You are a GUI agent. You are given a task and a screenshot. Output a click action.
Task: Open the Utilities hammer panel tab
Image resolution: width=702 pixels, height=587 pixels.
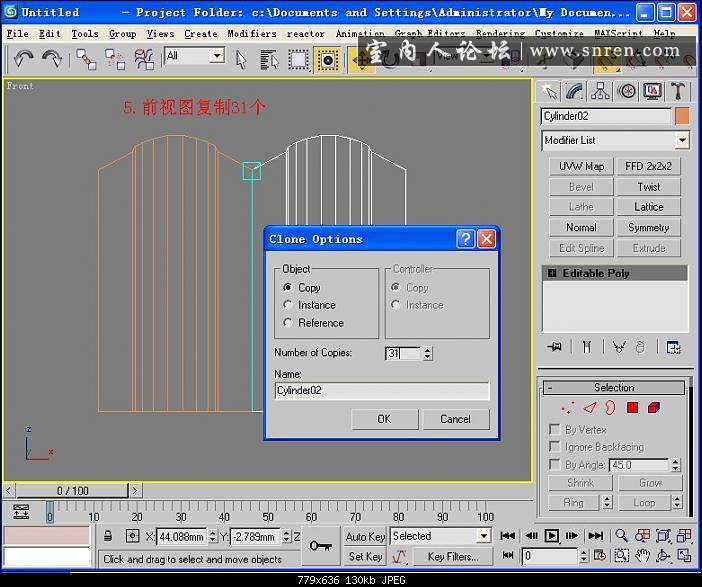pyautogui.click(x=678, y=91)
